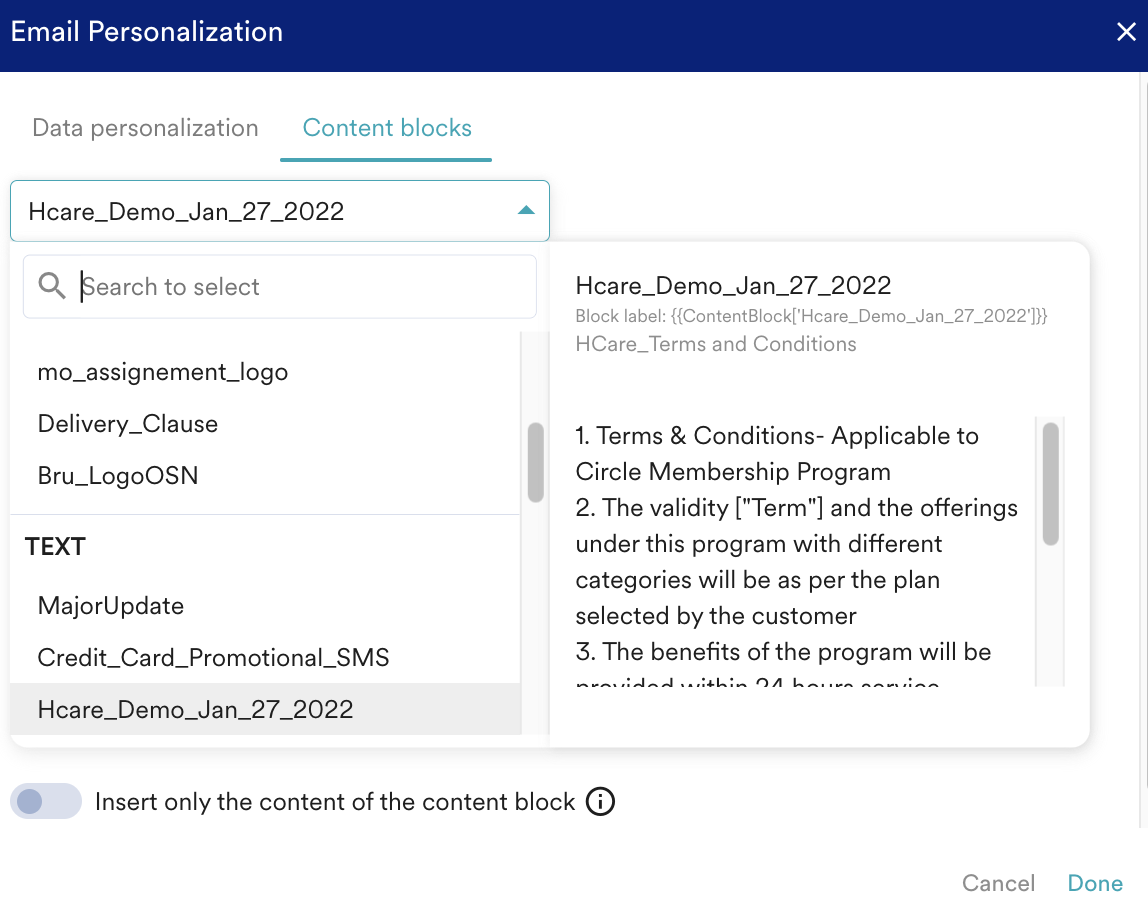Click Cancel to dismiss changes

998,883
